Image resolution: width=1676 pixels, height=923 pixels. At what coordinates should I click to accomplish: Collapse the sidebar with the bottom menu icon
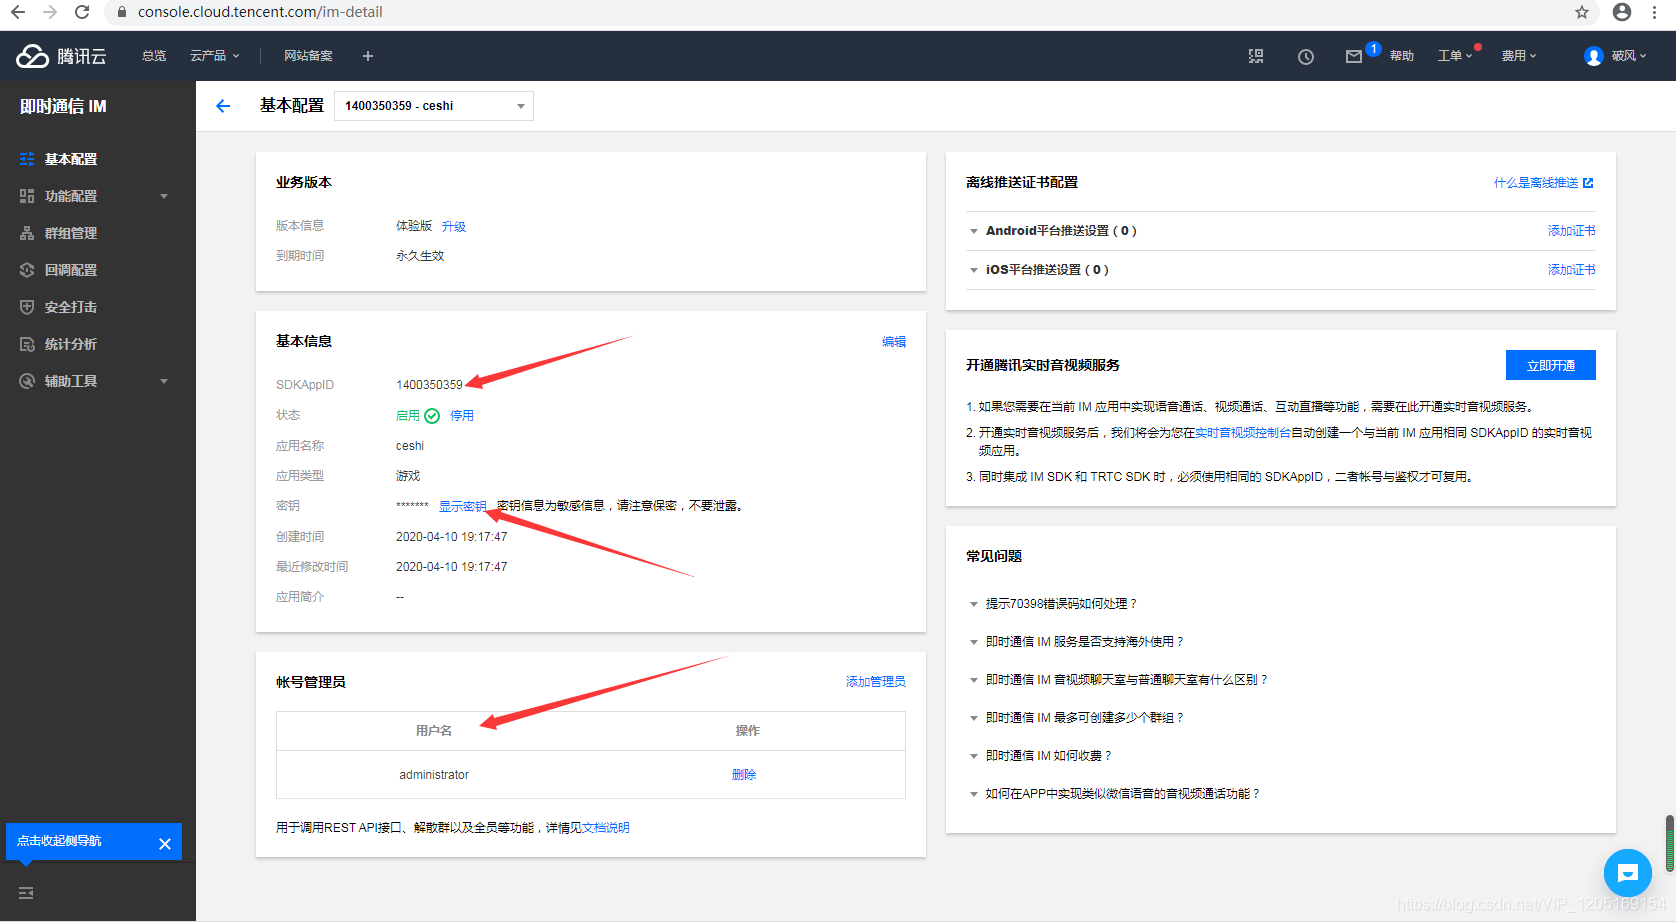point(26,893)
